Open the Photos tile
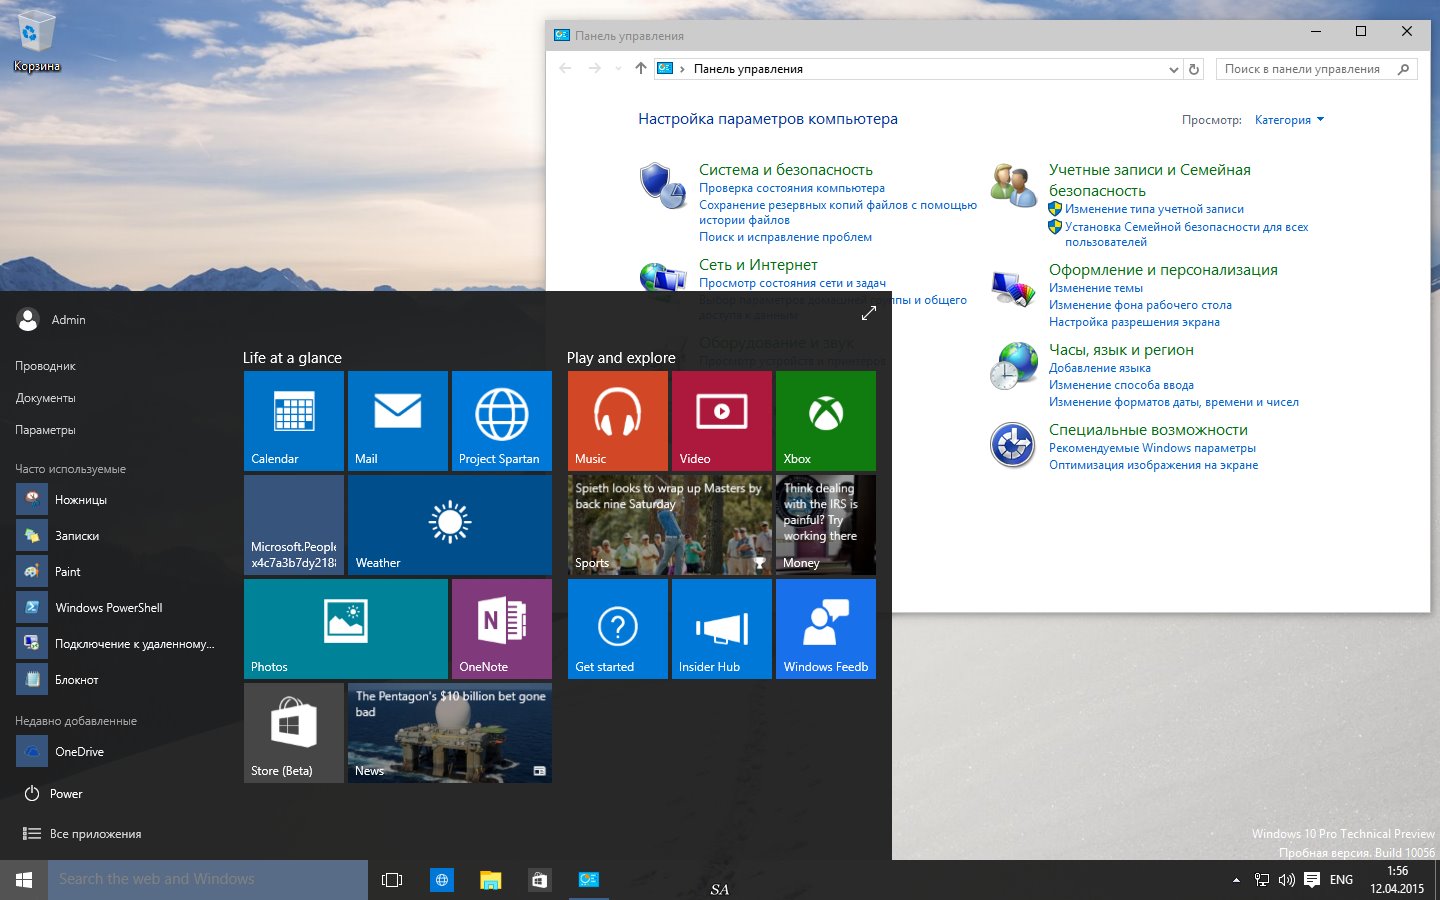1440x900 pixels. (x=346, y=629)
